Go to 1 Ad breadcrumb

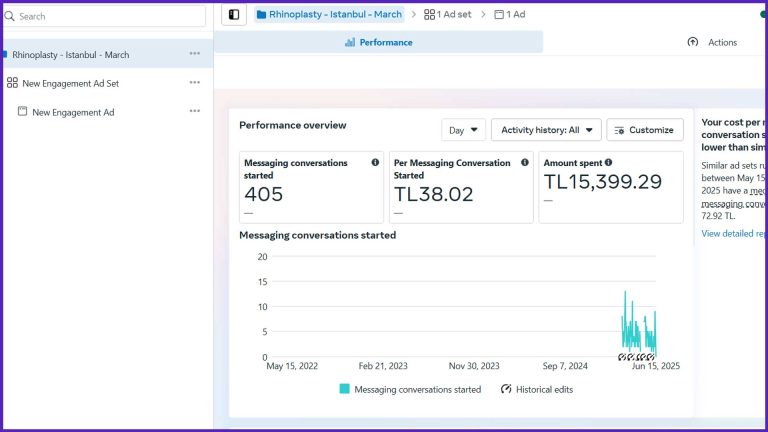coord(510,15)
